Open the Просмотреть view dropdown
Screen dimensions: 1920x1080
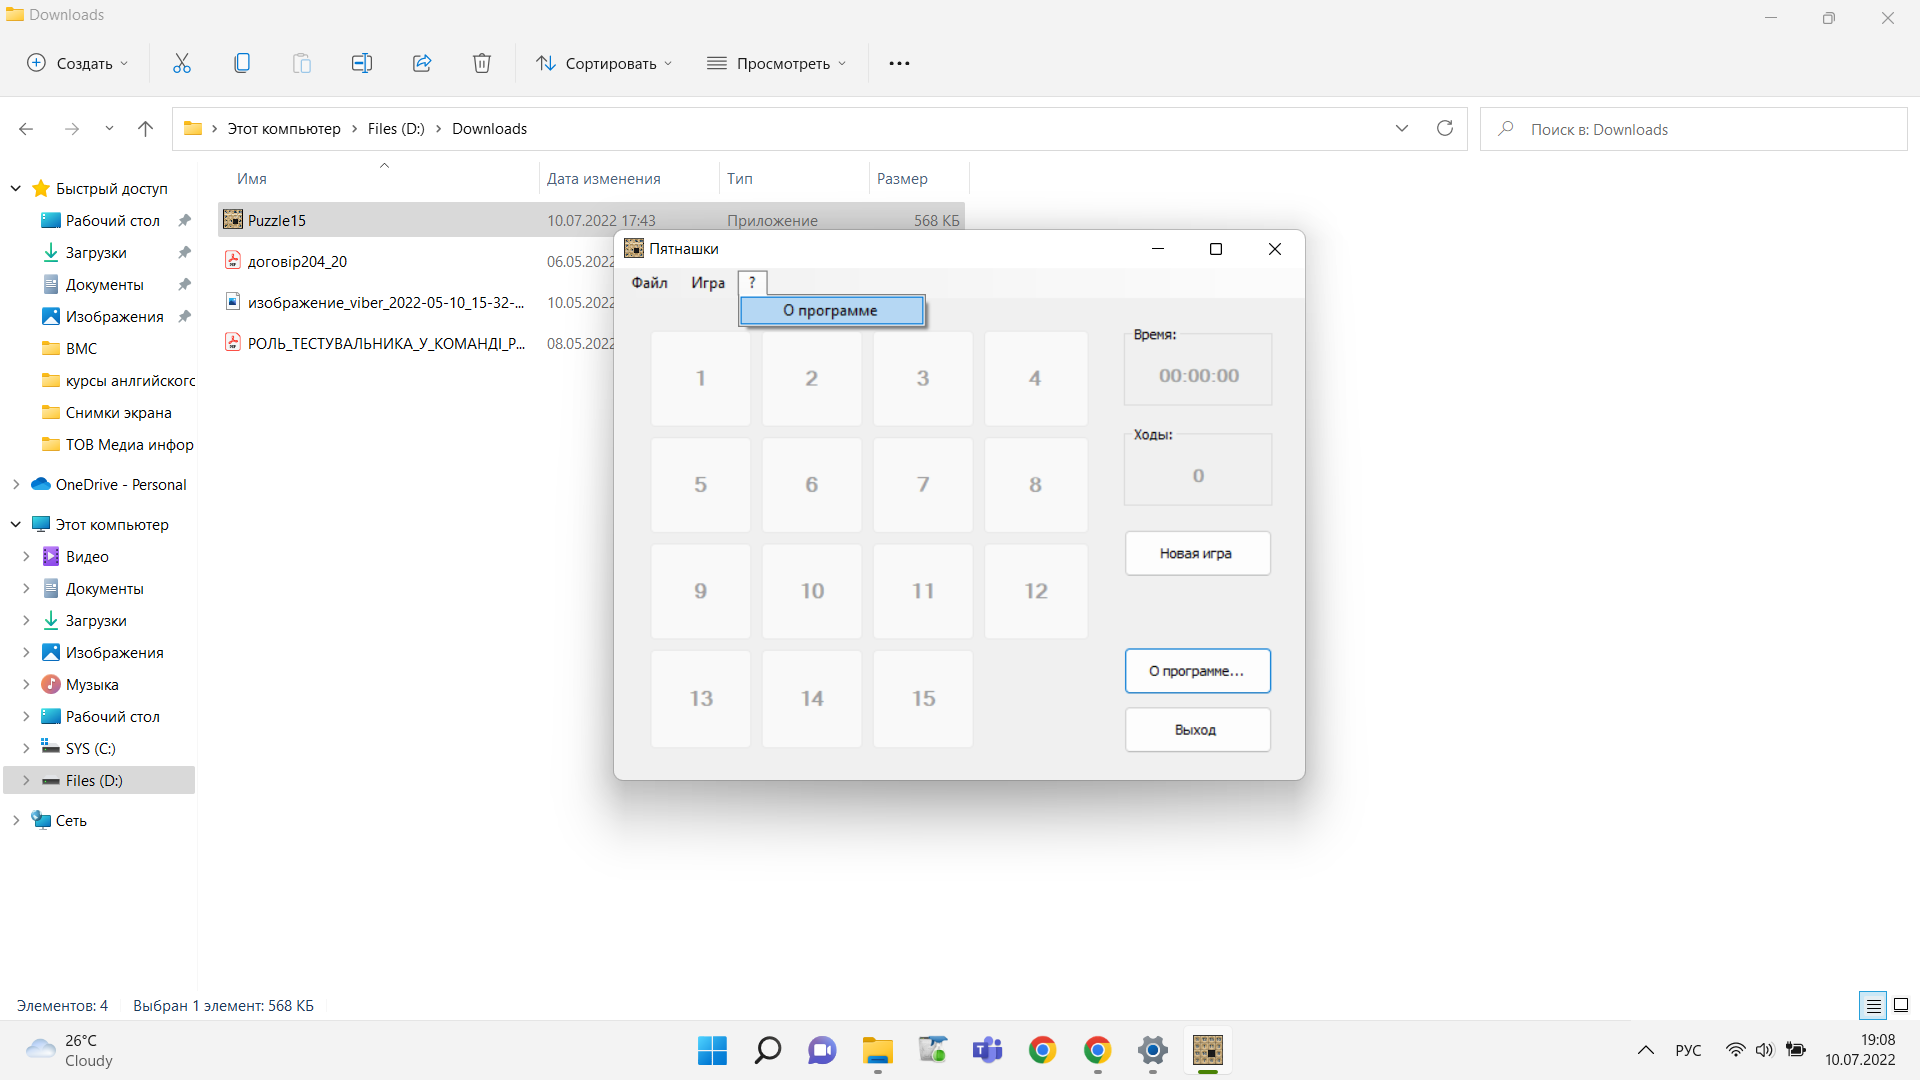(777, 63)
